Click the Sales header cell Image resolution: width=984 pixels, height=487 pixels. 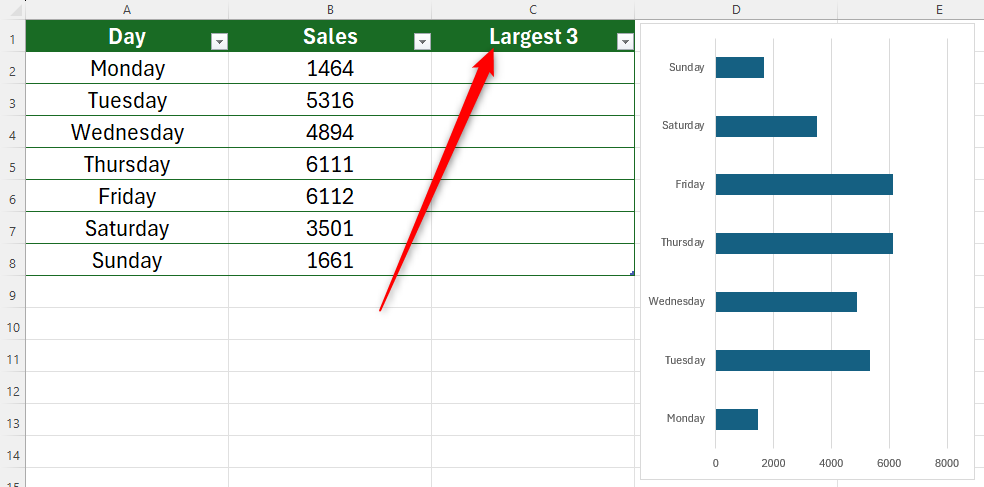[330, 37]
